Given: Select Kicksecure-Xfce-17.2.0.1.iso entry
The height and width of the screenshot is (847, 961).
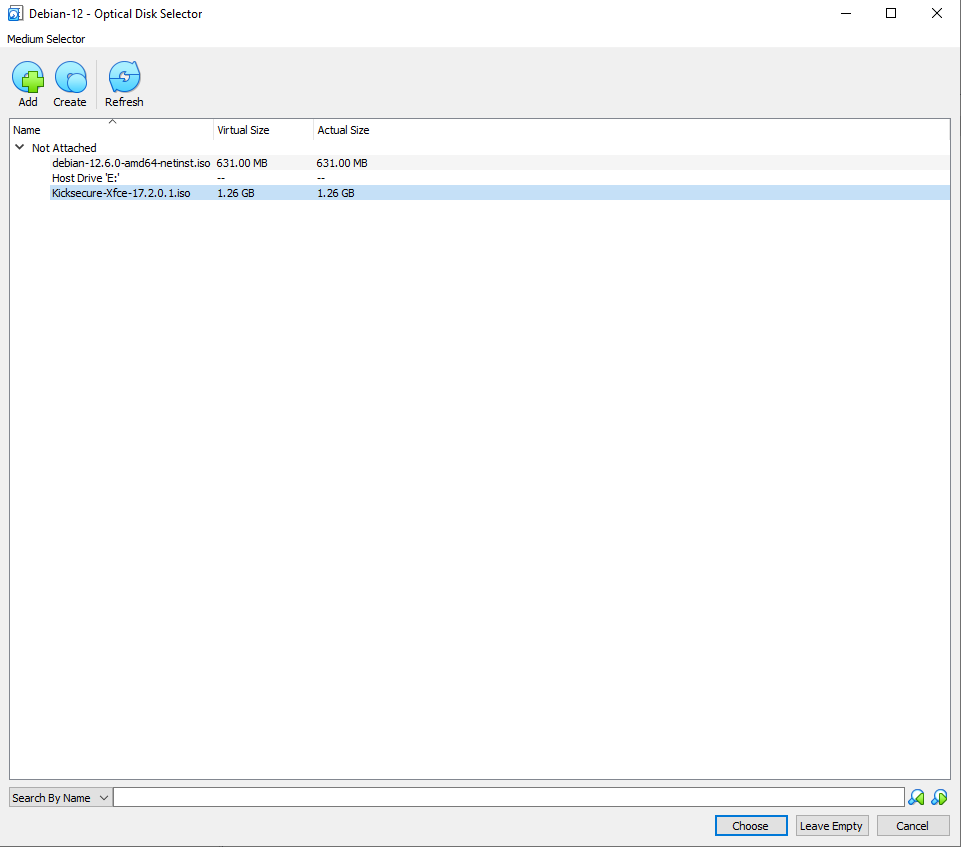Looking at the screenshot, I should tap(121, 193).
